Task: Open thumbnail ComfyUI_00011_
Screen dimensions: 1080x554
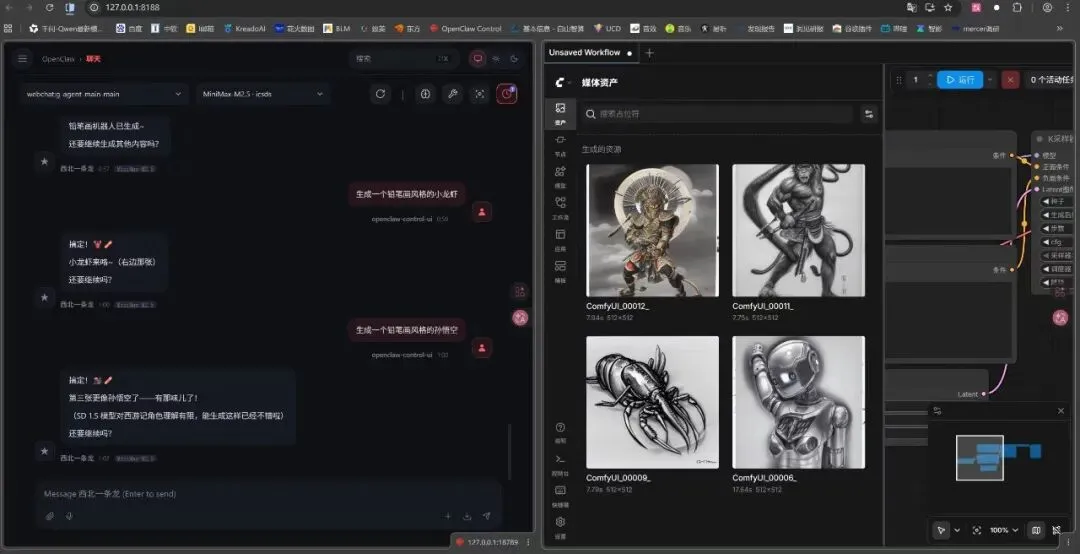Action: coord(798,230)
